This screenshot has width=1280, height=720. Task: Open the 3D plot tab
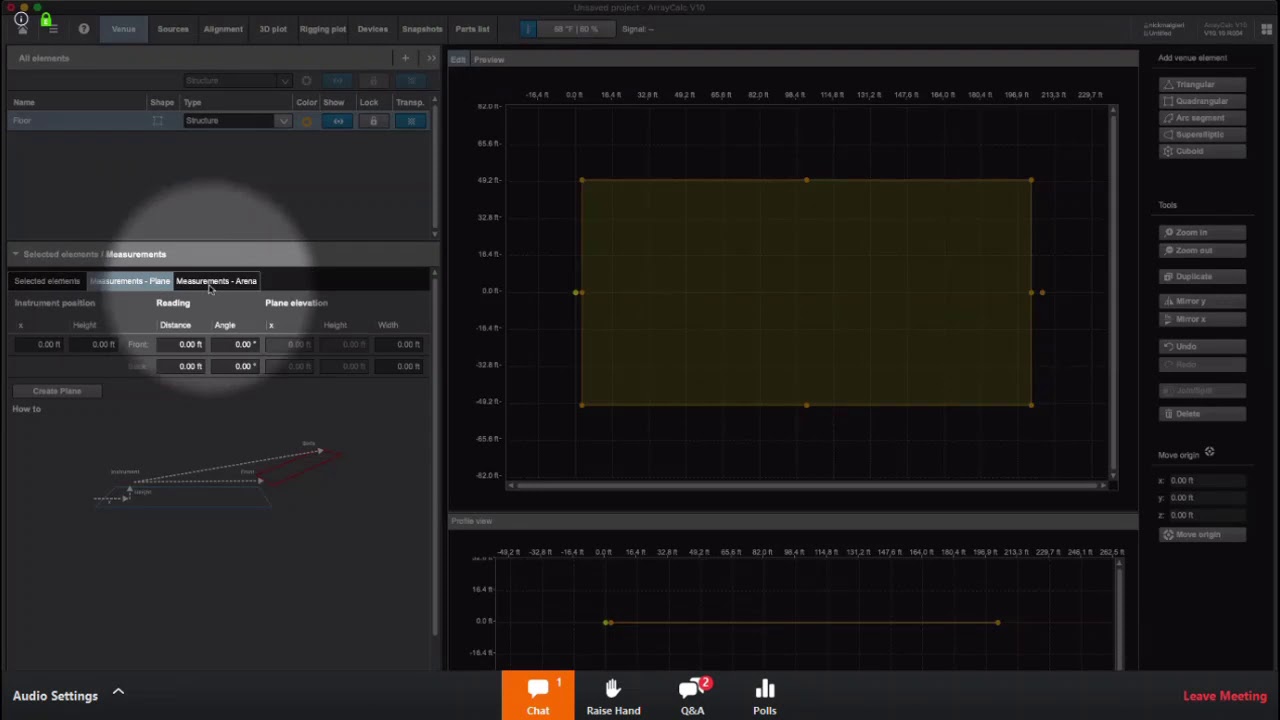point(273,29)
